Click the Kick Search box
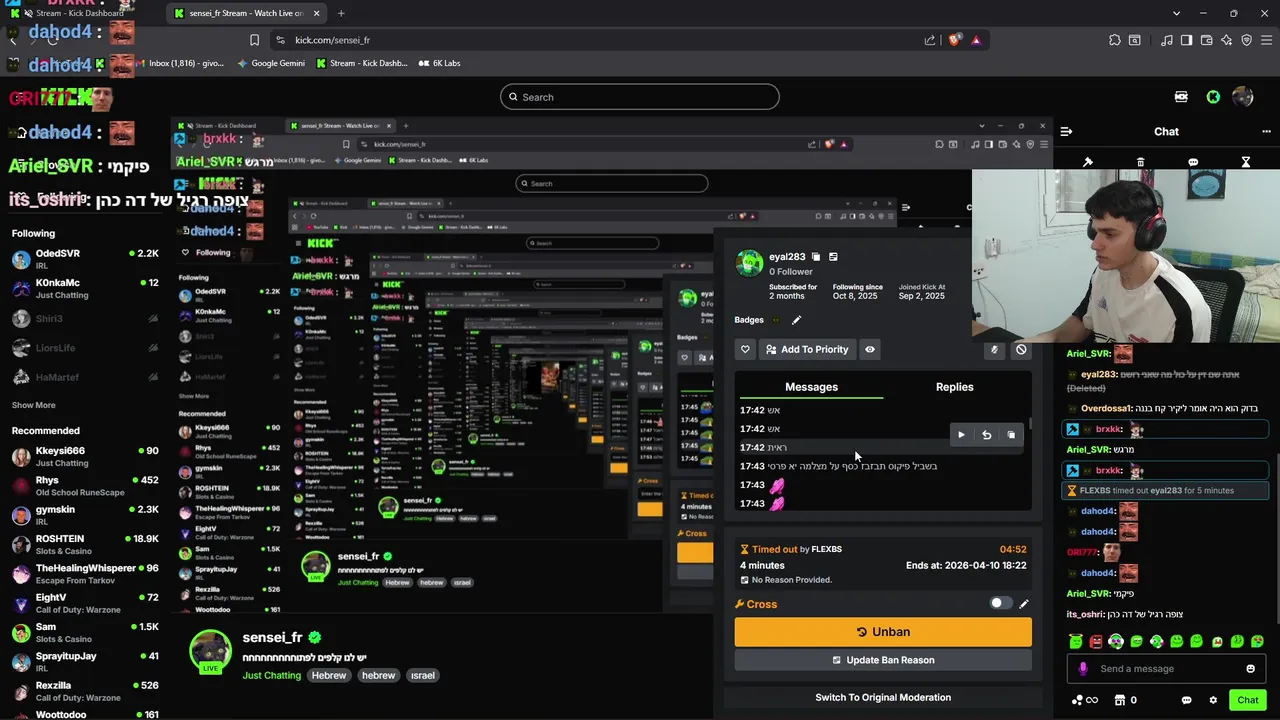Image resolution: width=1280 pixels, height=720 pixels. pyautogui.click(x=640, y=97)
